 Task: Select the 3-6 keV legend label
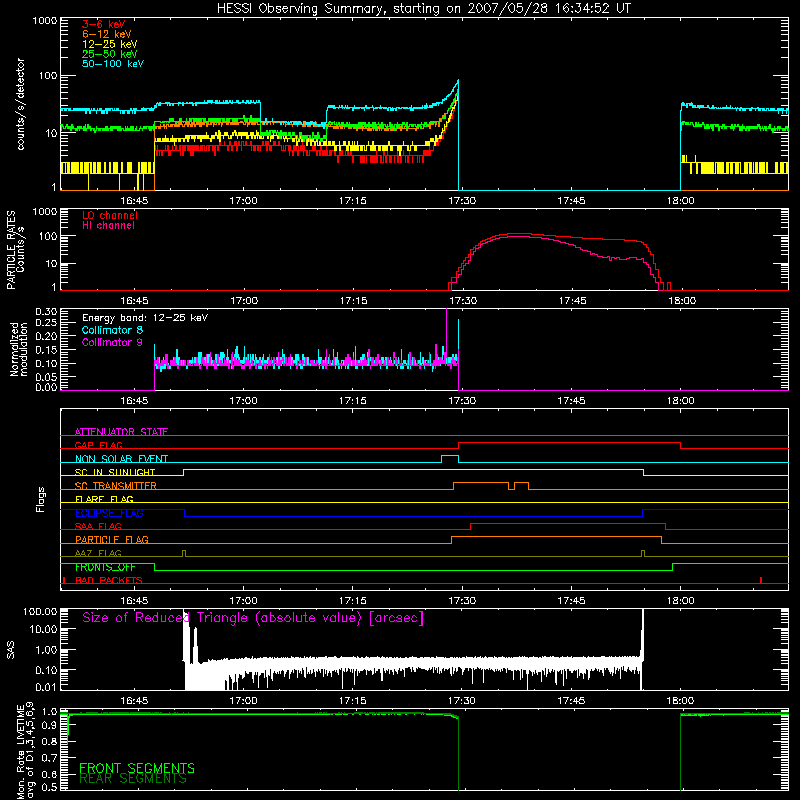[x=104, y=24]
